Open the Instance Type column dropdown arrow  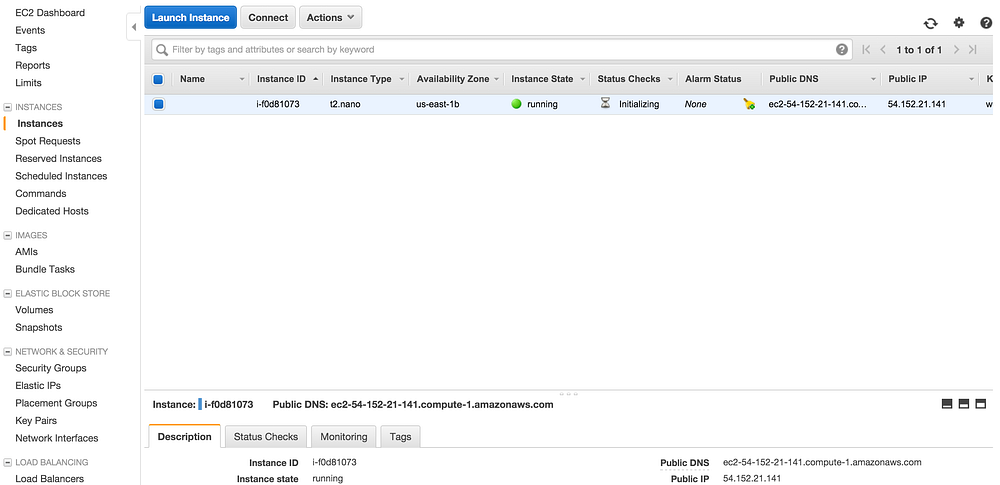click(x=402, y=79)
